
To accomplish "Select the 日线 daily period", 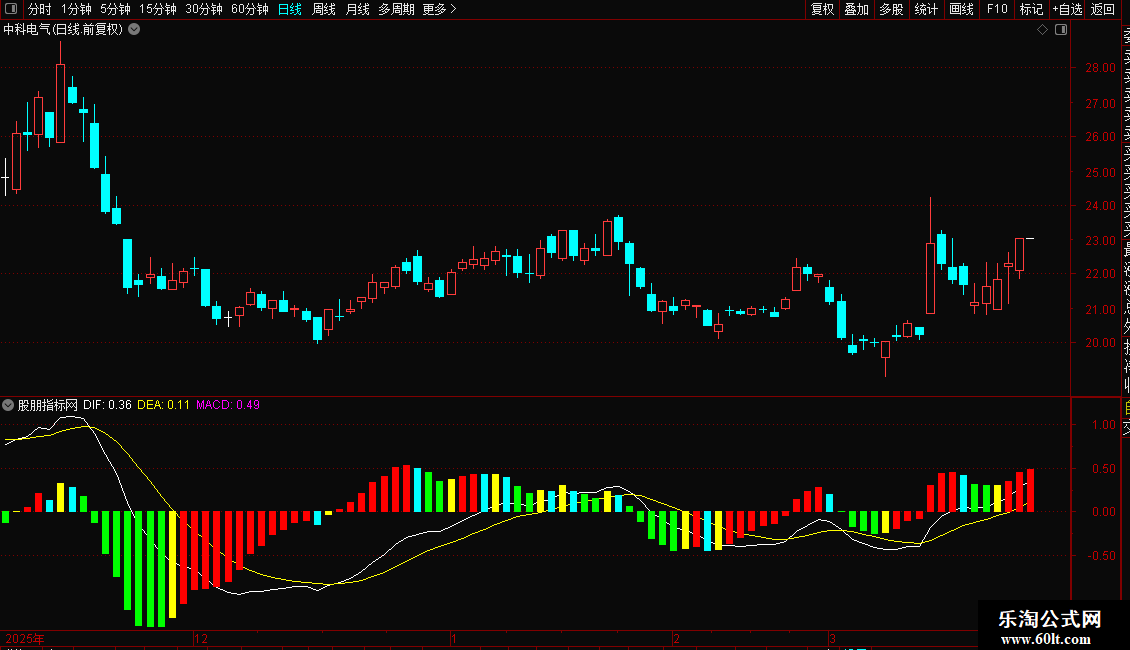I will [x=290, y=9].
